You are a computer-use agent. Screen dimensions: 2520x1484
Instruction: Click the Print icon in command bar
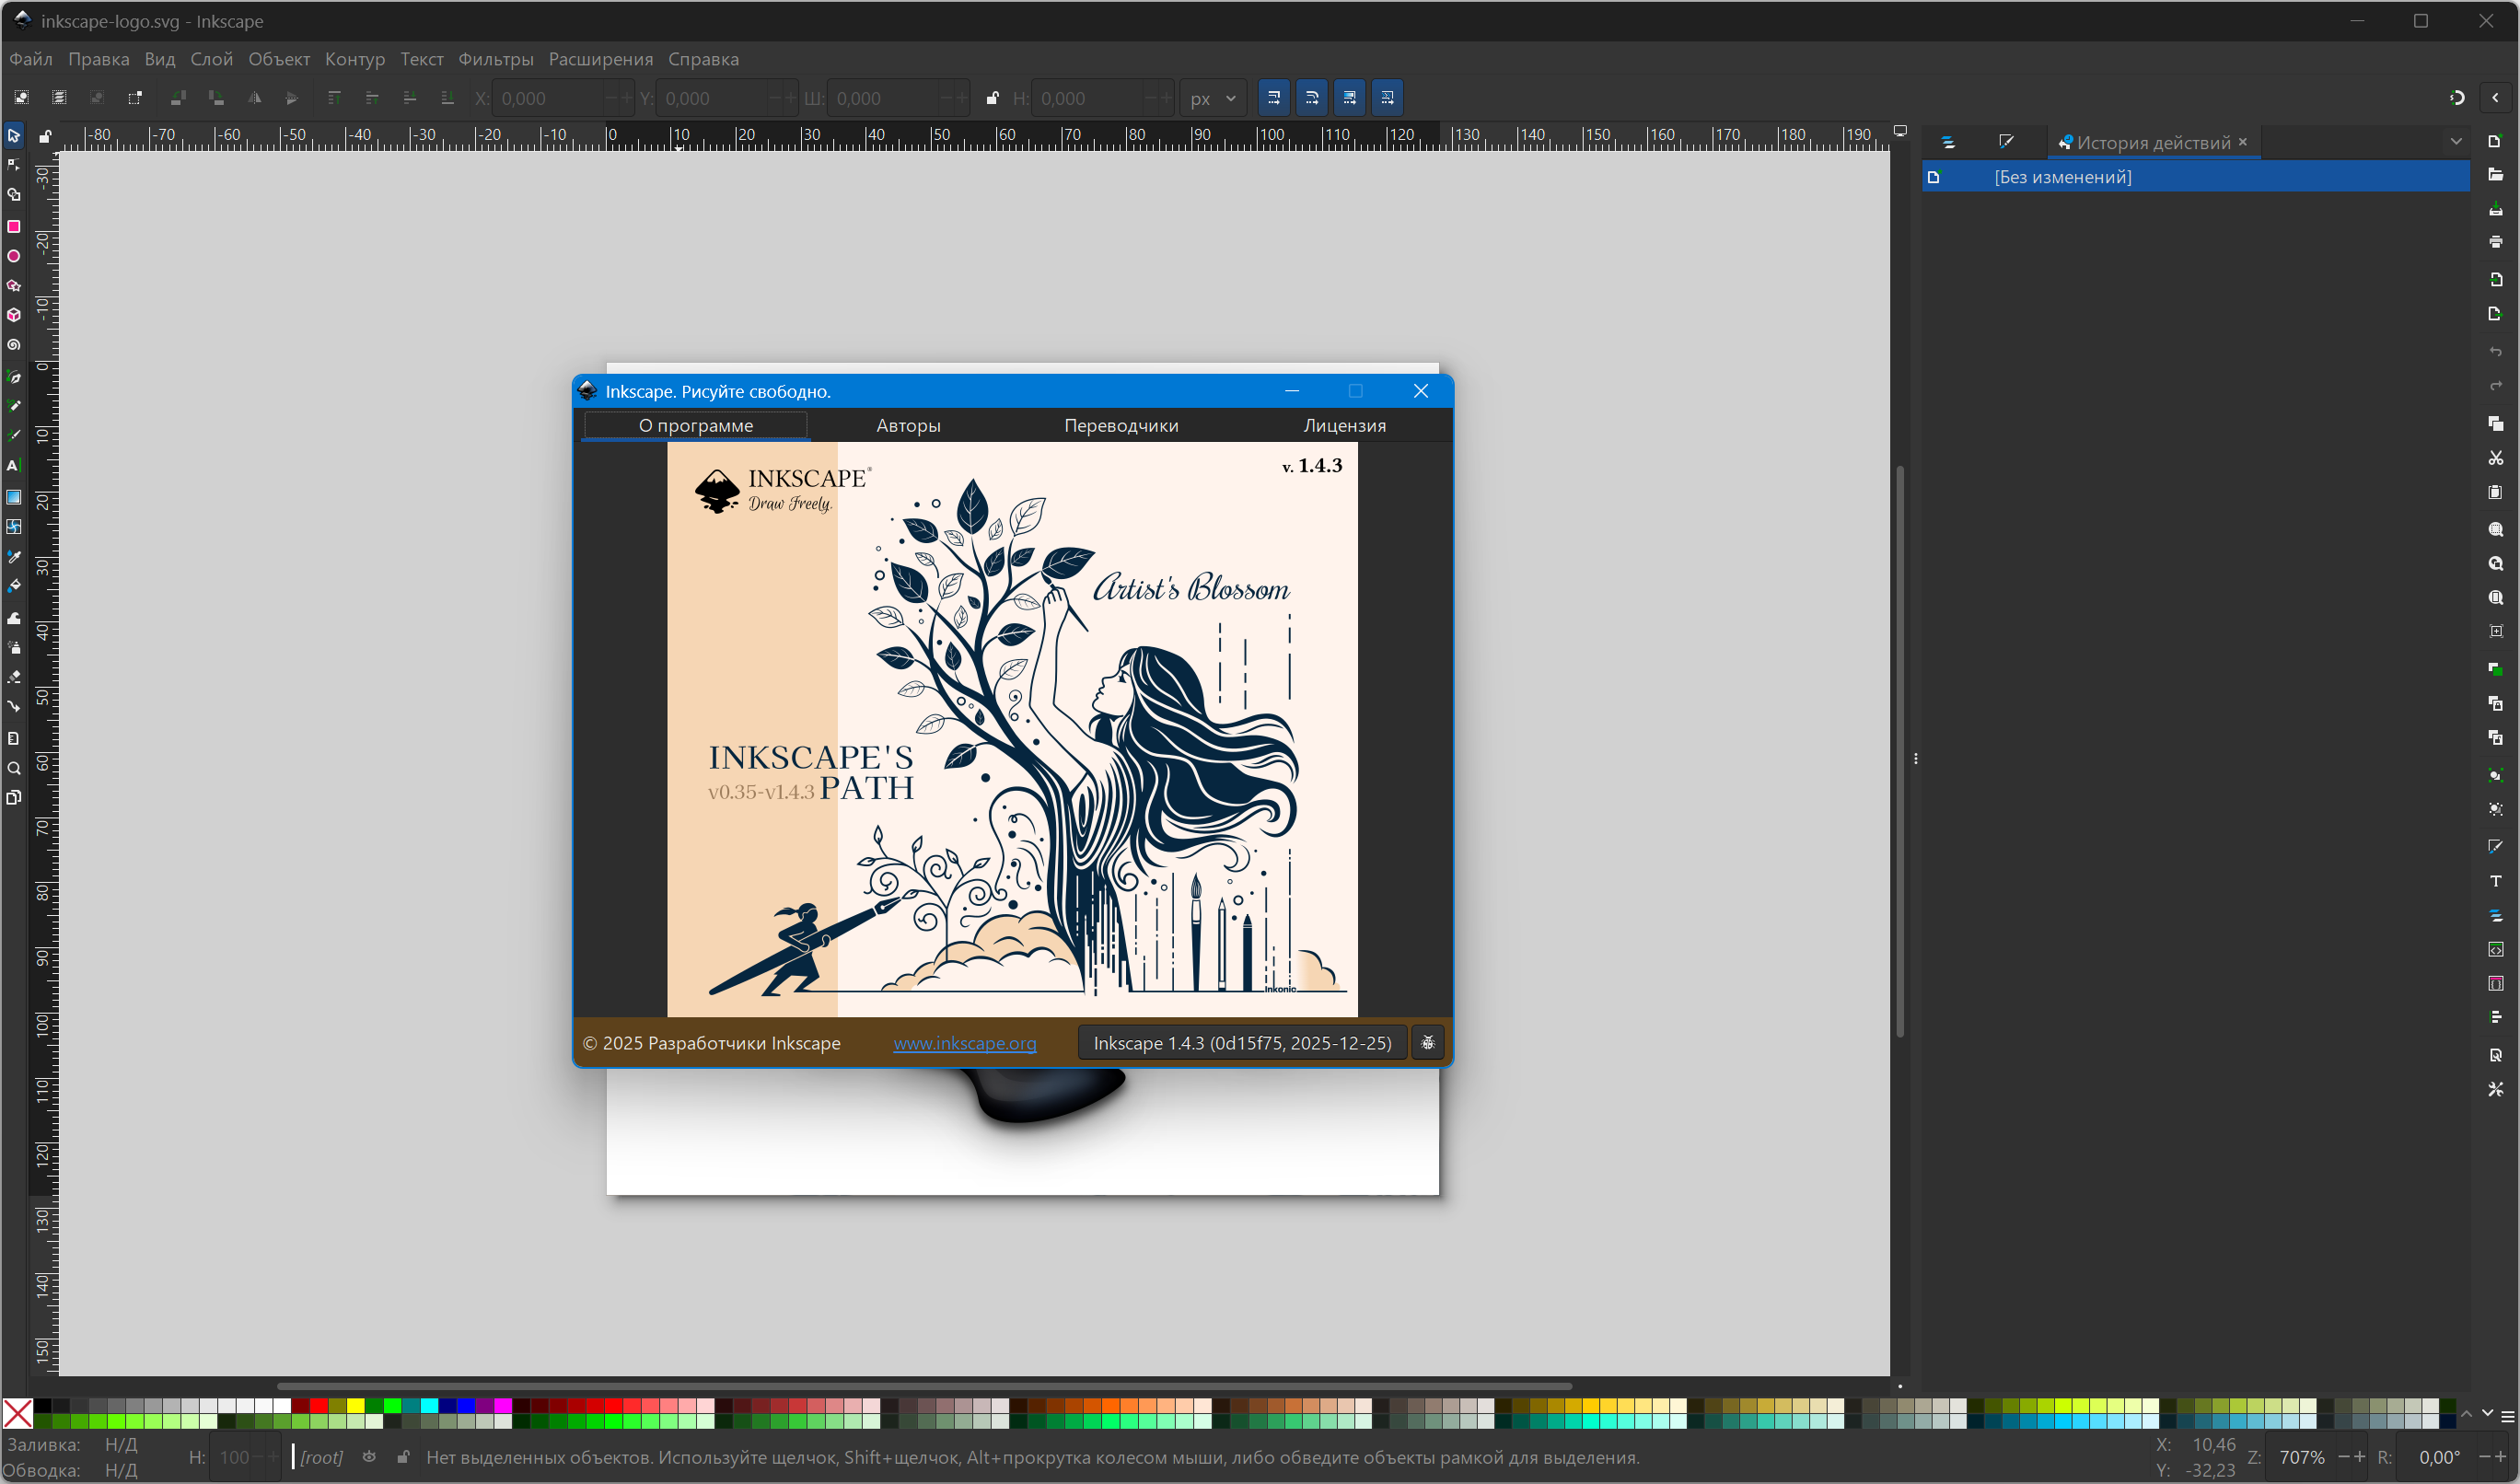2496,242
